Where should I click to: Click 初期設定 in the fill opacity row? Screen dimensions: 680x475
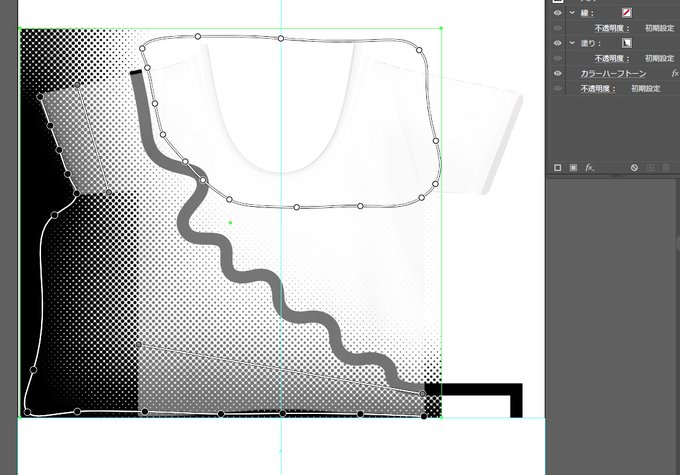[659, 58]
